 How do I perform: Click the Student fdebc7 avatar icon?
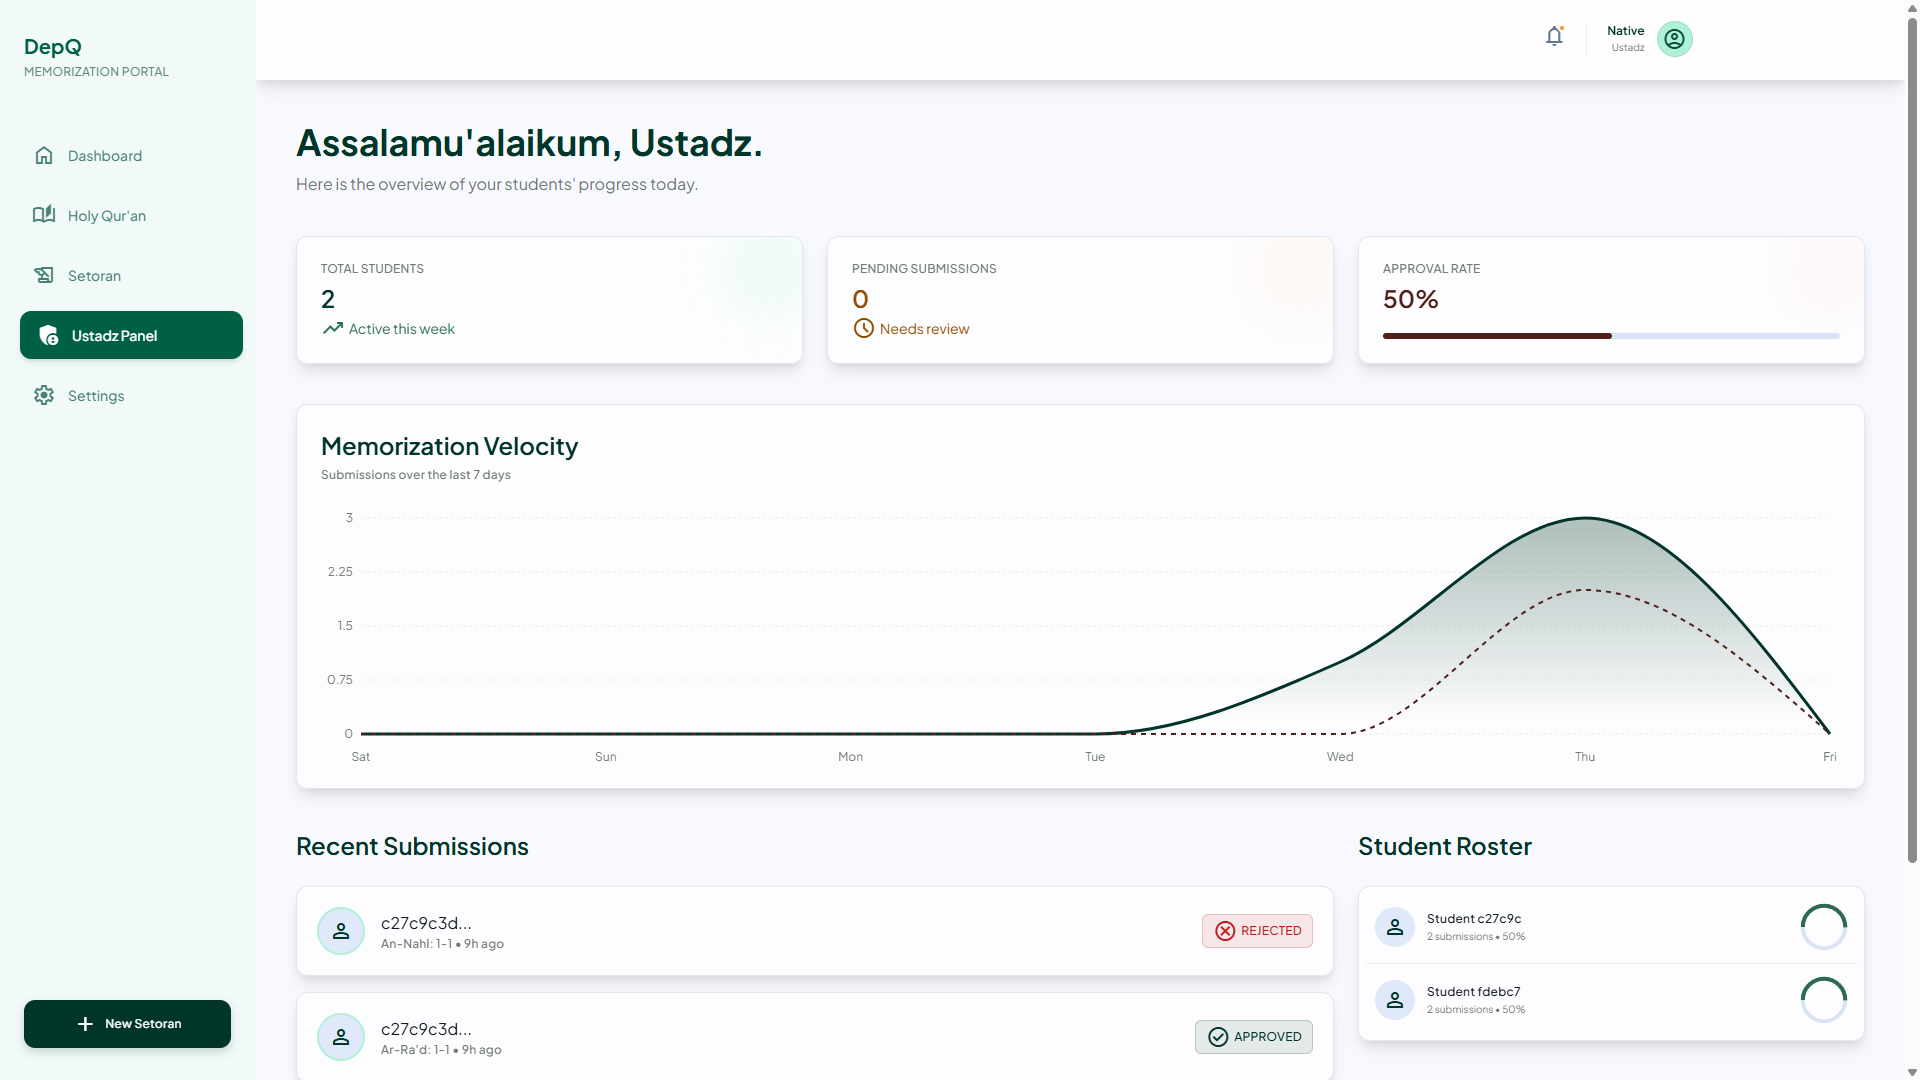(x=1395, y=1000)
